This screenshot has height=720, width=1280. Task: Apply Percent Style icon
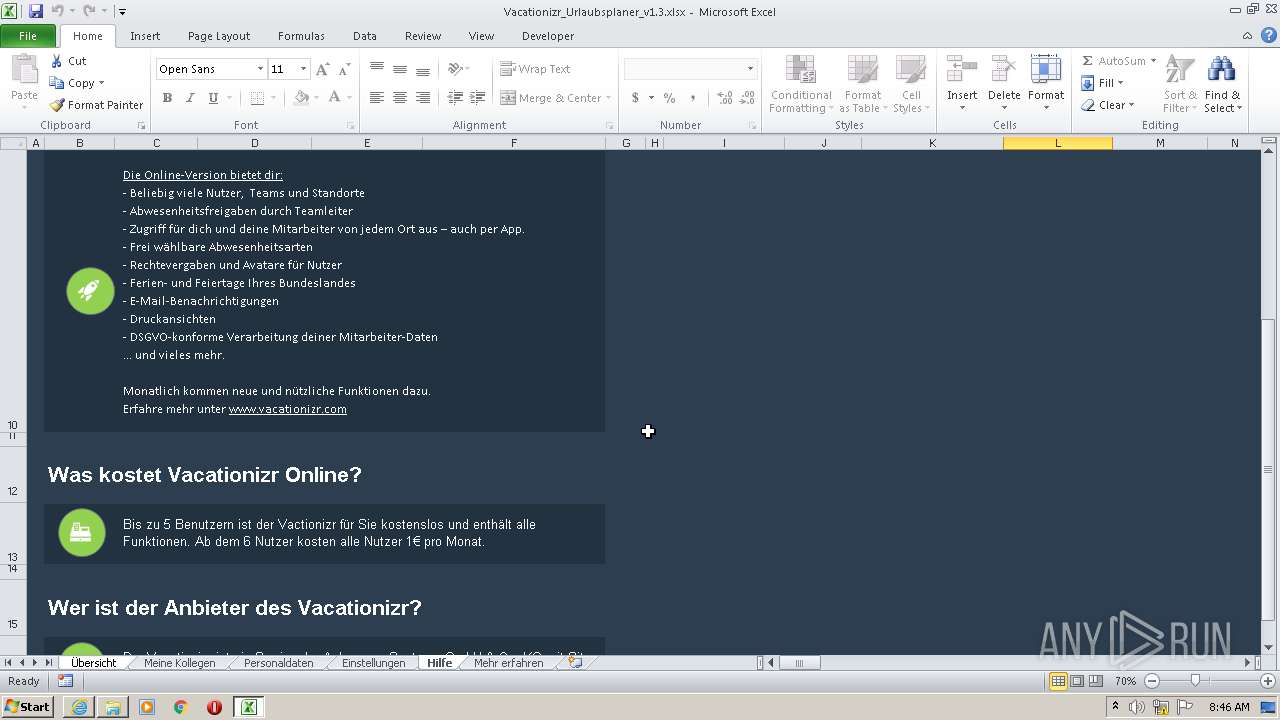click(x=669, y=98)
